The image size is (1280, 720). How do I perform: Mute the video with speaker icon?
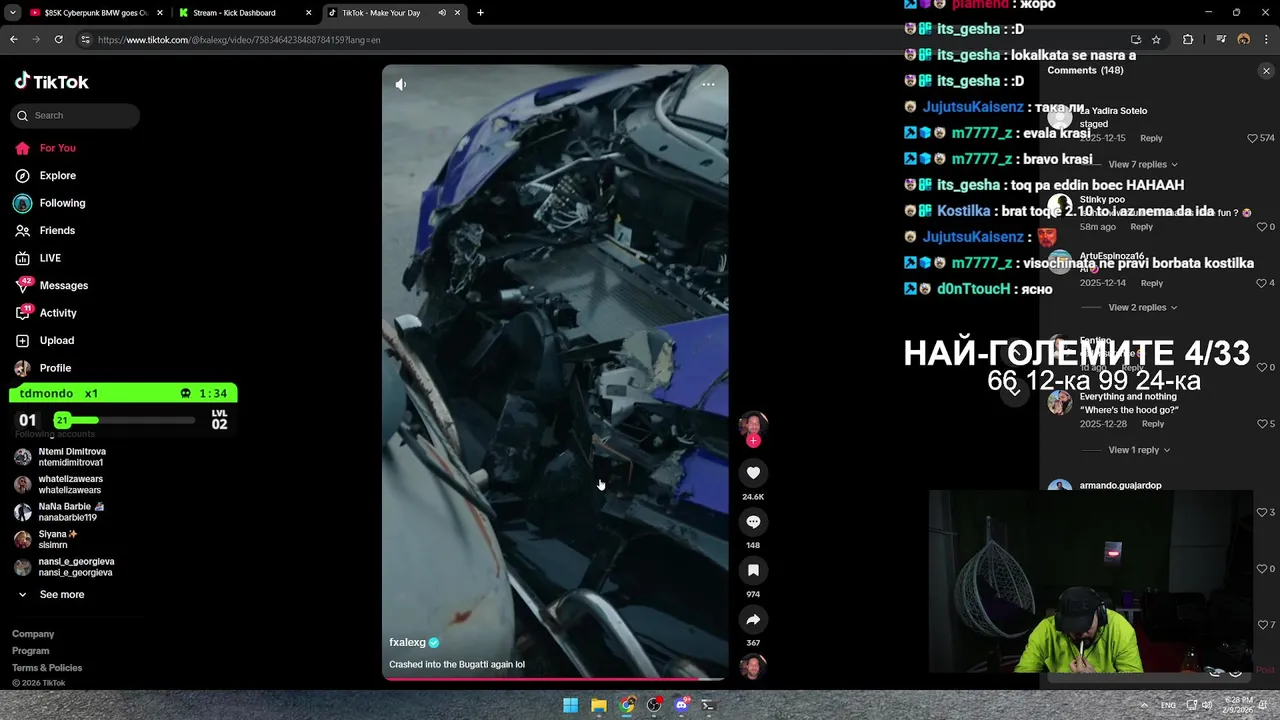[x=400, y=85]
